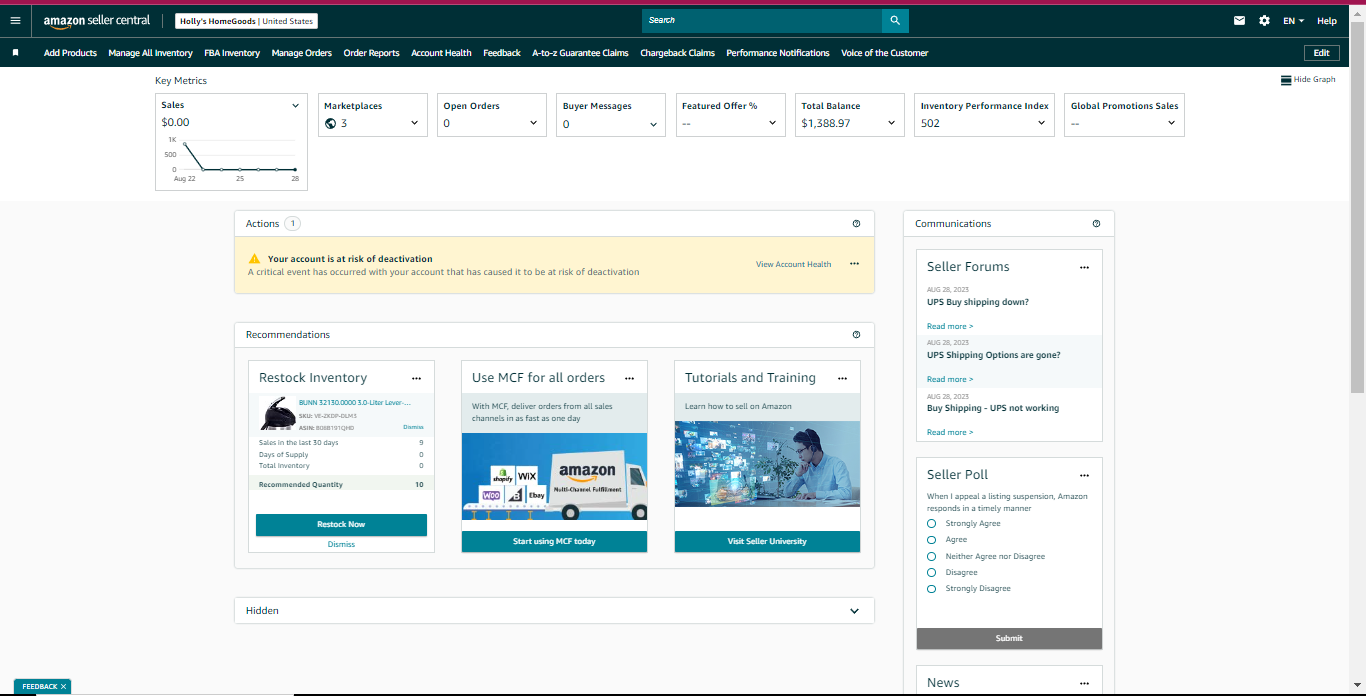The width and height of the screenshot is (1366, 696).
Task: Click the Restock Now button
Action: click(x=341, y=524)
